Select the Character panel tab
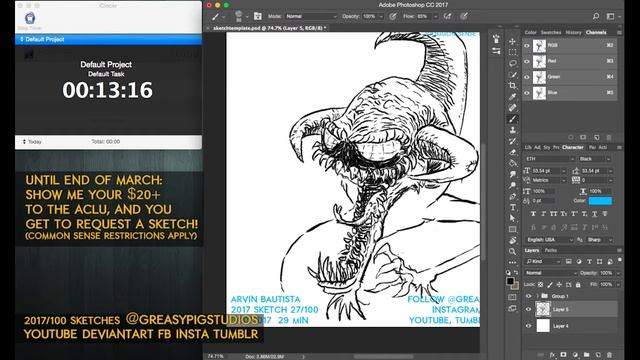This screenshot has height=360, width=640. point(573,147)
